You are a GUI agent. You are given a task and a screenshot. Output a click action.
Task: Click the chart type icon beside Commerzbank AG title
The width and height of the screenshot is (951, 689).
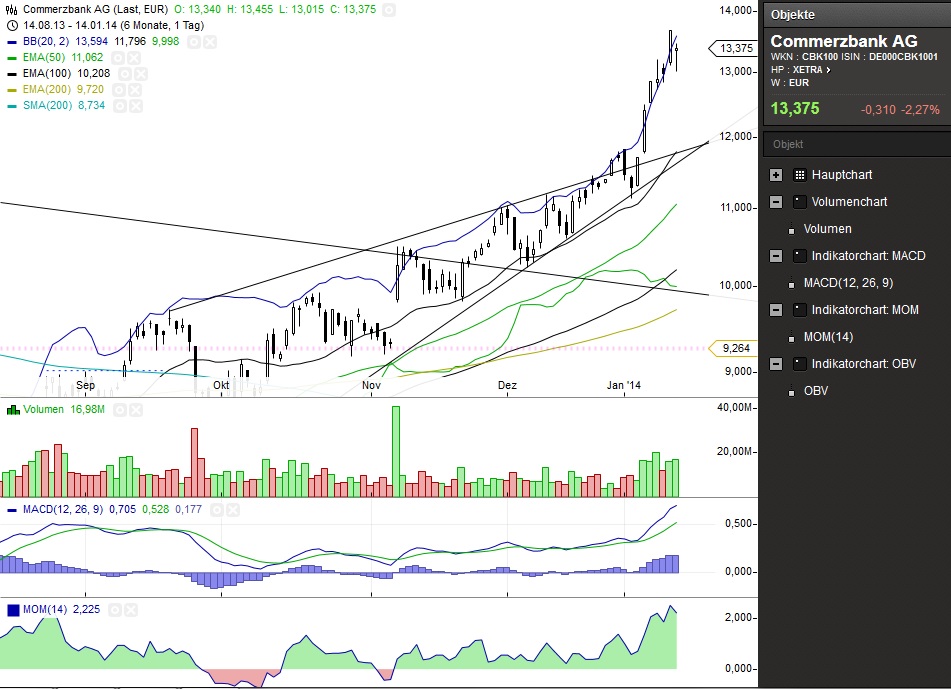coord(11,10)
